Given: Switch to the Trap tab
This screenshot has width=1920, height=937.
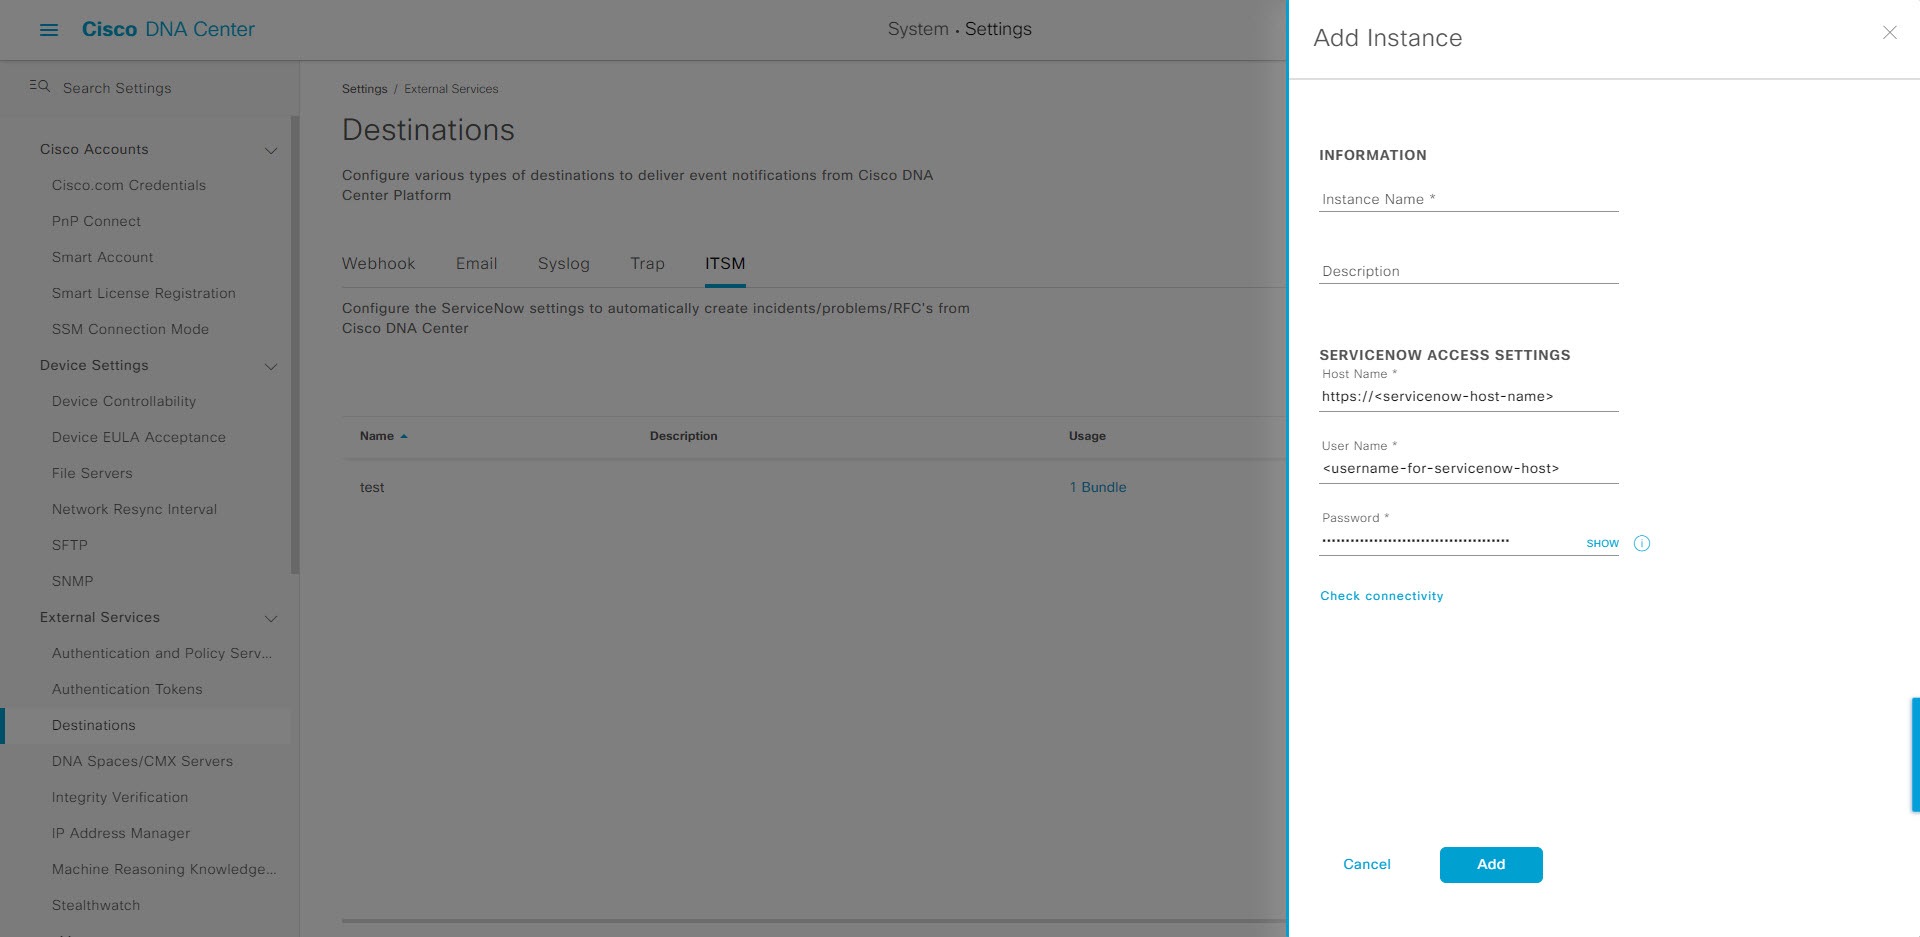Looking at the screenshot, I should tap(646, 263).
